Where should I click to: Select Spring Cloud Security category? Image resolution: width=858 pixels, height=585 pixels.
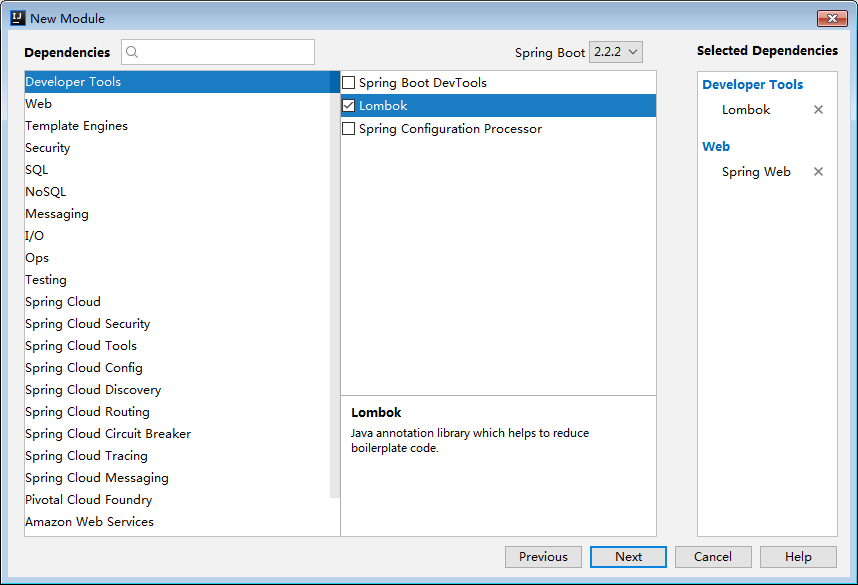coord(177,323)
